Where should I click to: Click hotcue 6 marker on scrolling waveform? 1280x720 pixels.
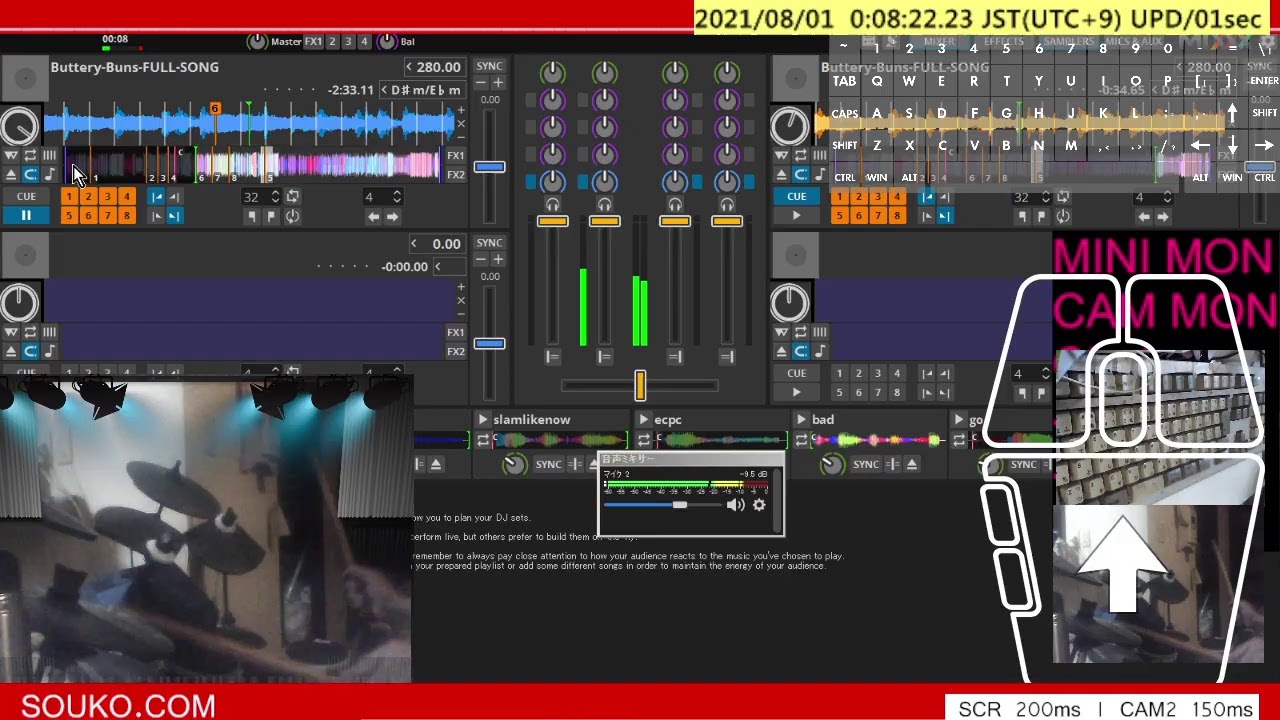point(214,108)
